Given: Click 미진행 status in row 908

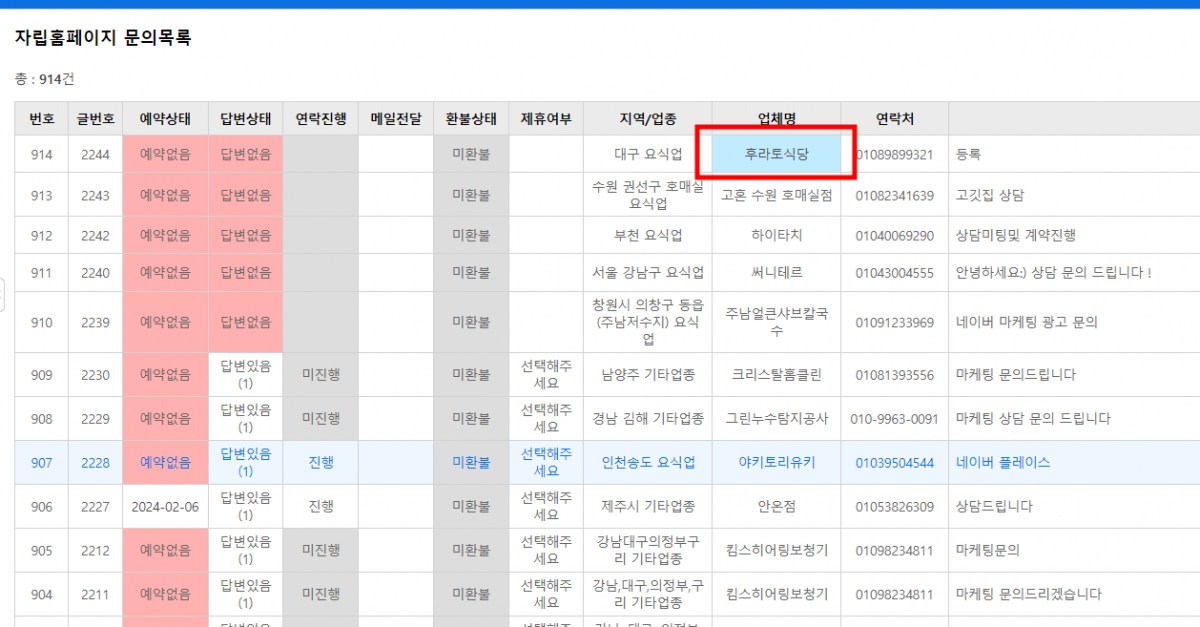Looking at the screenshot, I should click(321, 419).
